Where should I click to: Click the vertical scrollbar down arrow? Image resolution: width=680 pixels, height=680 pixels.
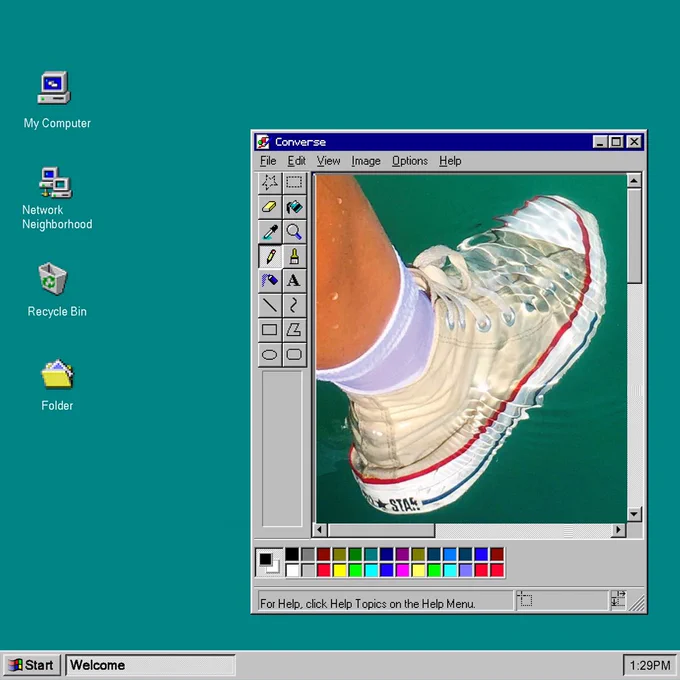(x=634, y=514)
